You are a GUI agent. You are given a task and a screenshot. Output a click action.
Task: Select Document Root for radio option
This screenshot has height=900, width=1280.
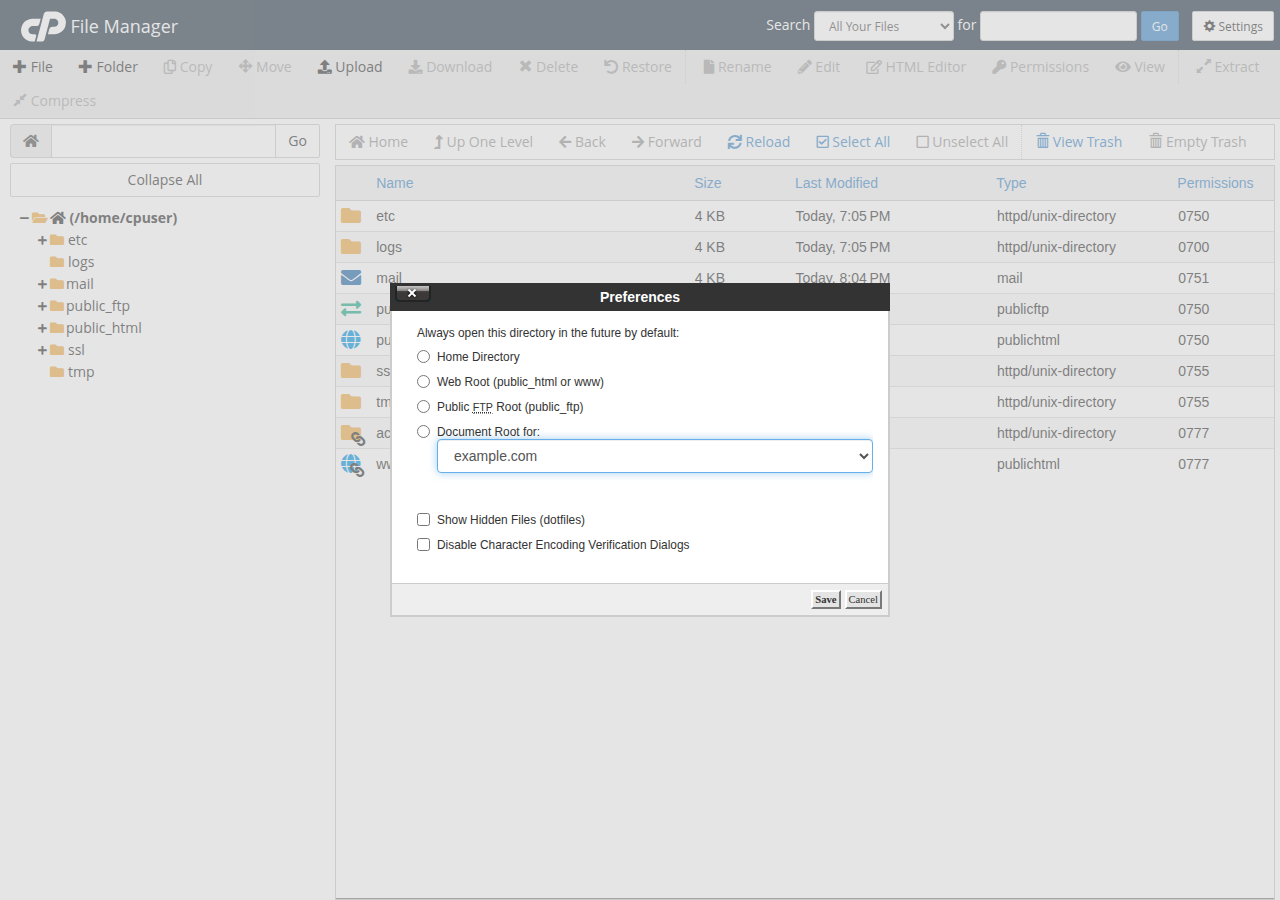coord(424,432)
